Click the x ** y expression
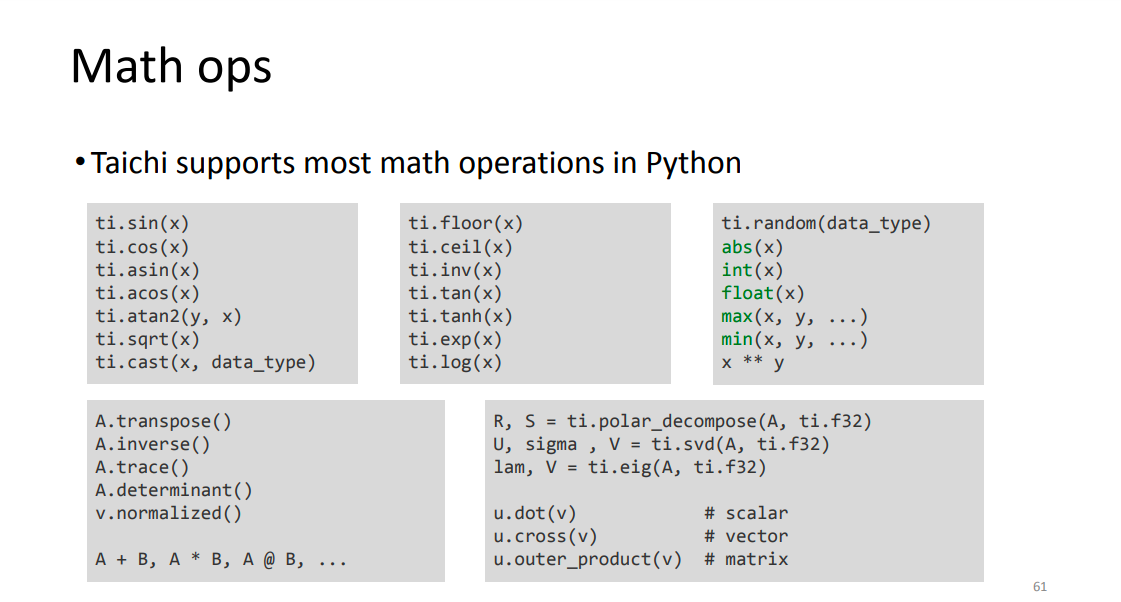This screenshot has width=1121, height=602. [752, 362]
